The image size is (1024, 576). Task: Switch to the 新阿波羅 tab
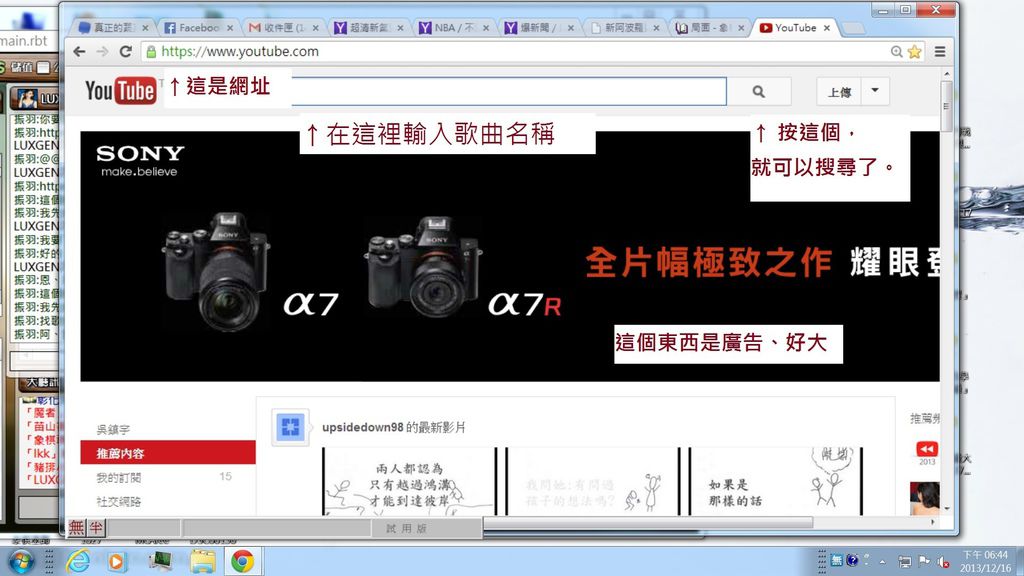click(x=623, y=27)
